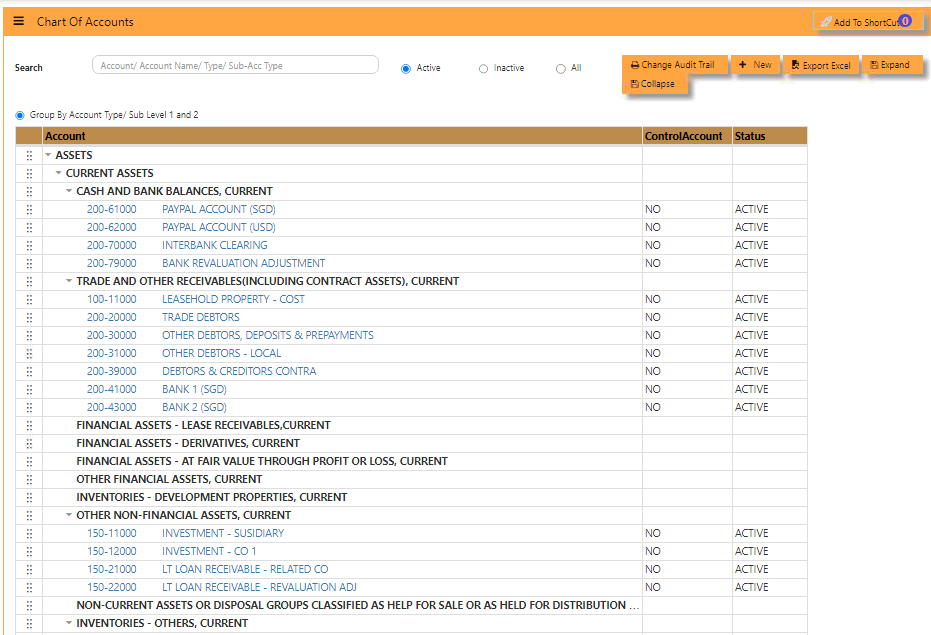
Task: Create a New account
Action: [755, 65]
